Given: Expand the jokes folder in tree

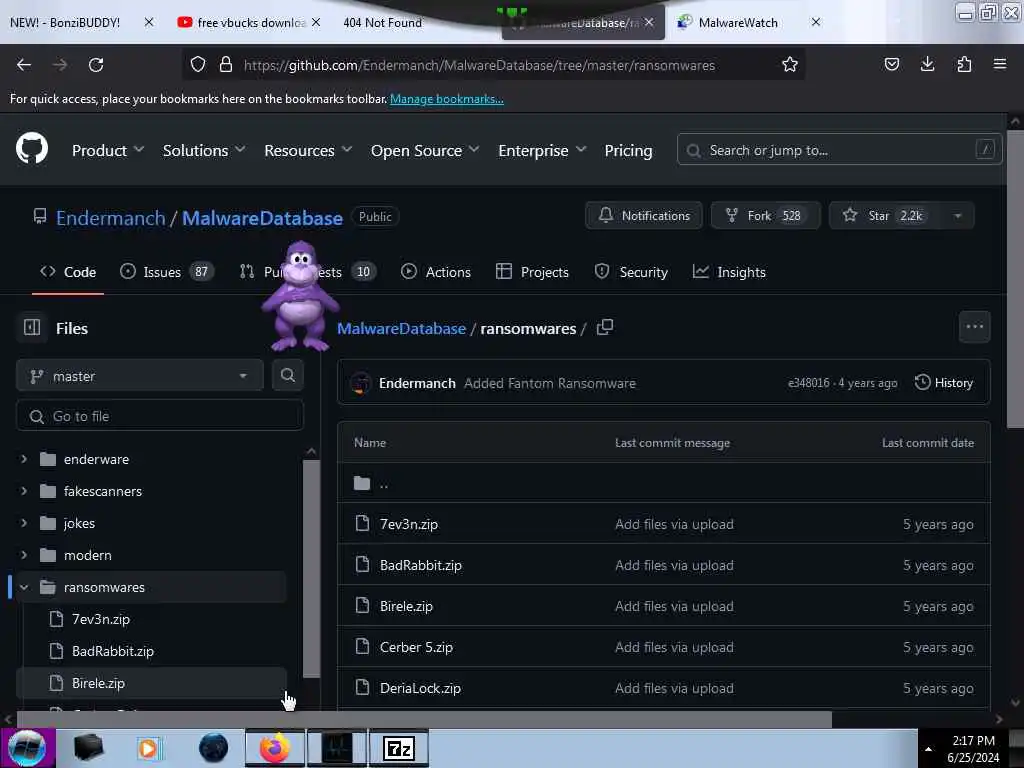Looking at the screenshot, I should [x=24, y=523].
